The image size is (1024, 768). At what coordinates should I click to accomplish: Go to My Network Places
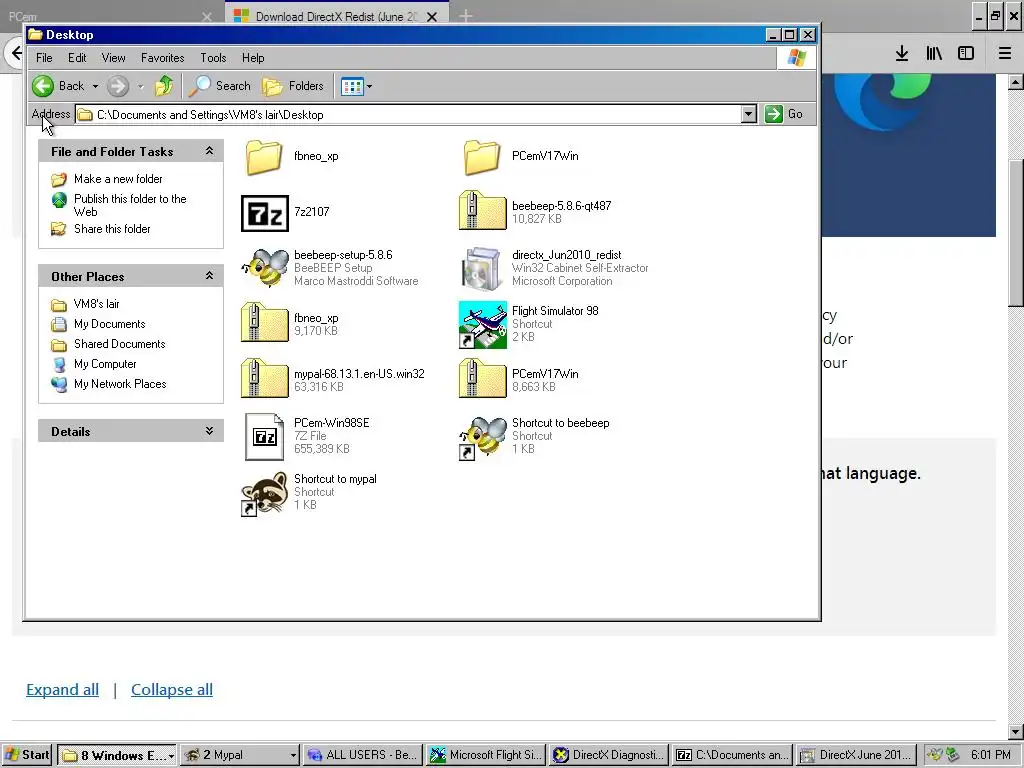(x=120, y=385)
